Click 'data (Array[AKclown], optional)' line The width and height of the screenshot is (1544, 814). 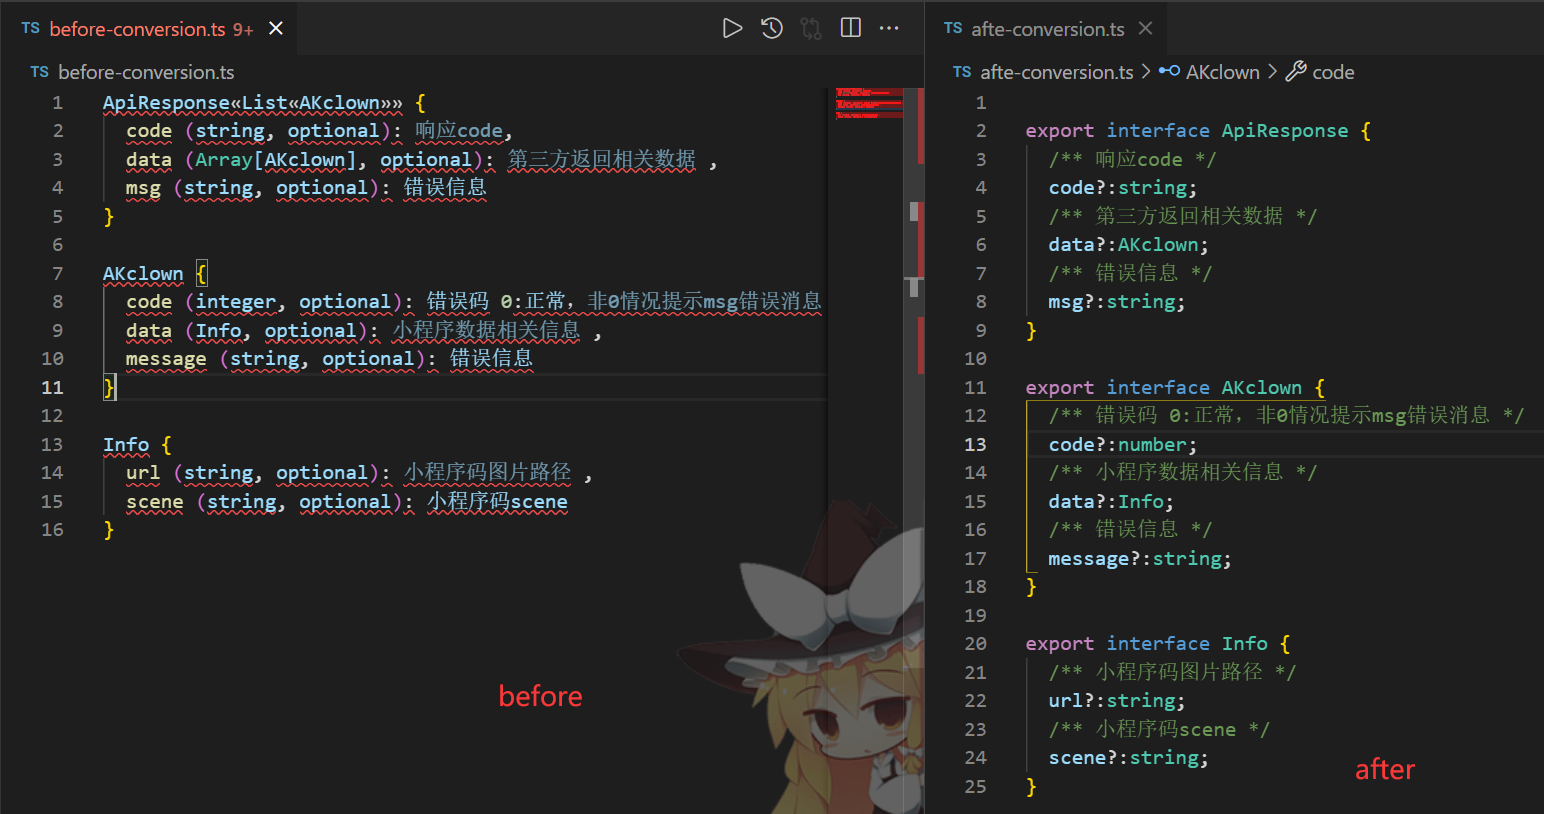305,160
